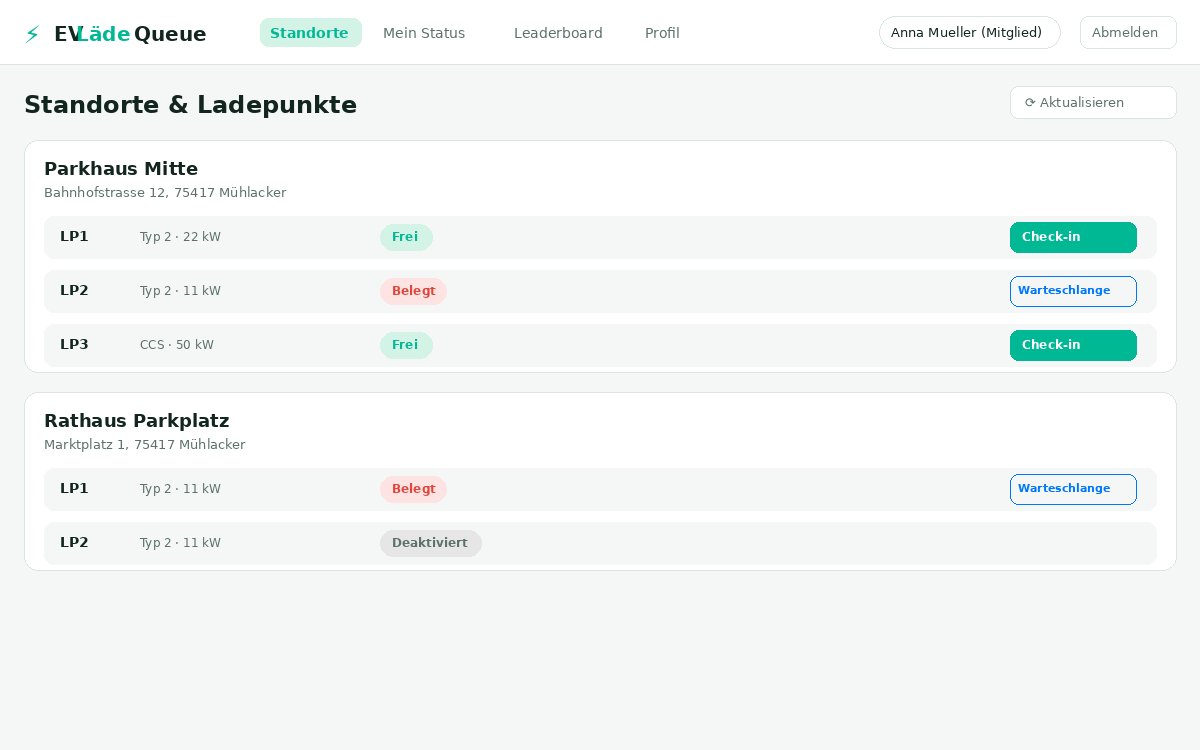Click Typ 2 · 11 kW in Rathaus LP1 row
Image resolution: width=1200 pixels, height=750 pixels.
pos(180,489)
